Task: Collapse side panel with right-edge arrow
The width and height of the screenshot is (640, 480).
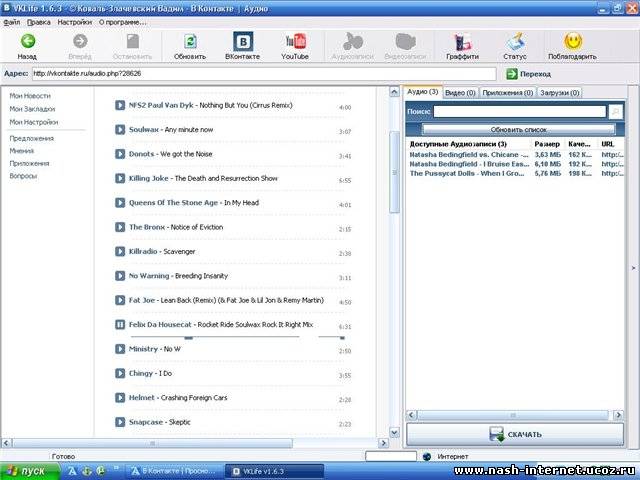Action: [633, 268]
